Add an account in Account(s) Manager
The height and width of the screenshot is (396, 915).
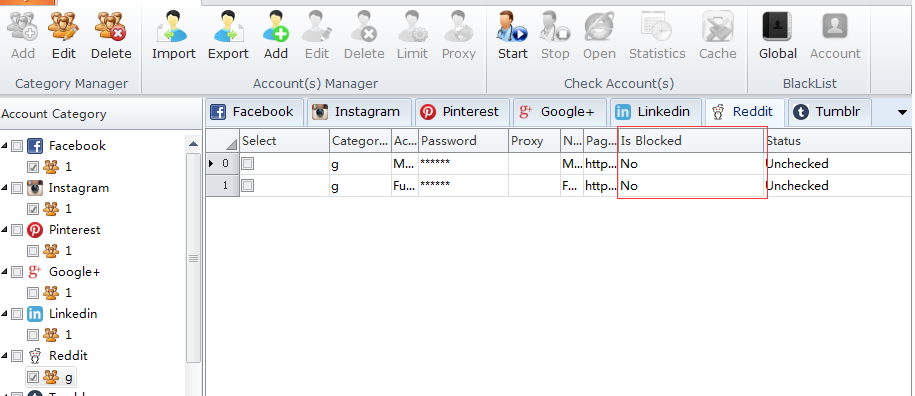275,35
